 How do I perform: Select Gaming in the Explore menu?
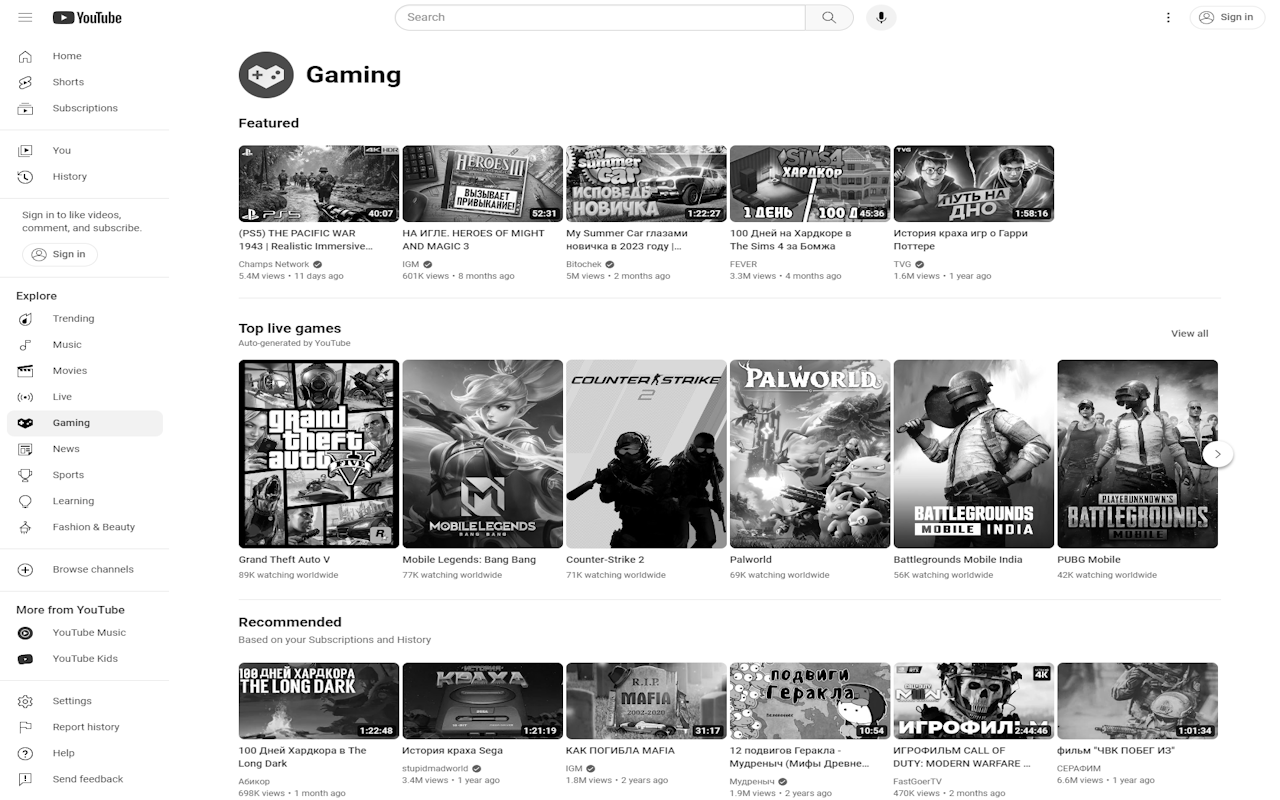[x=84, y=423]
